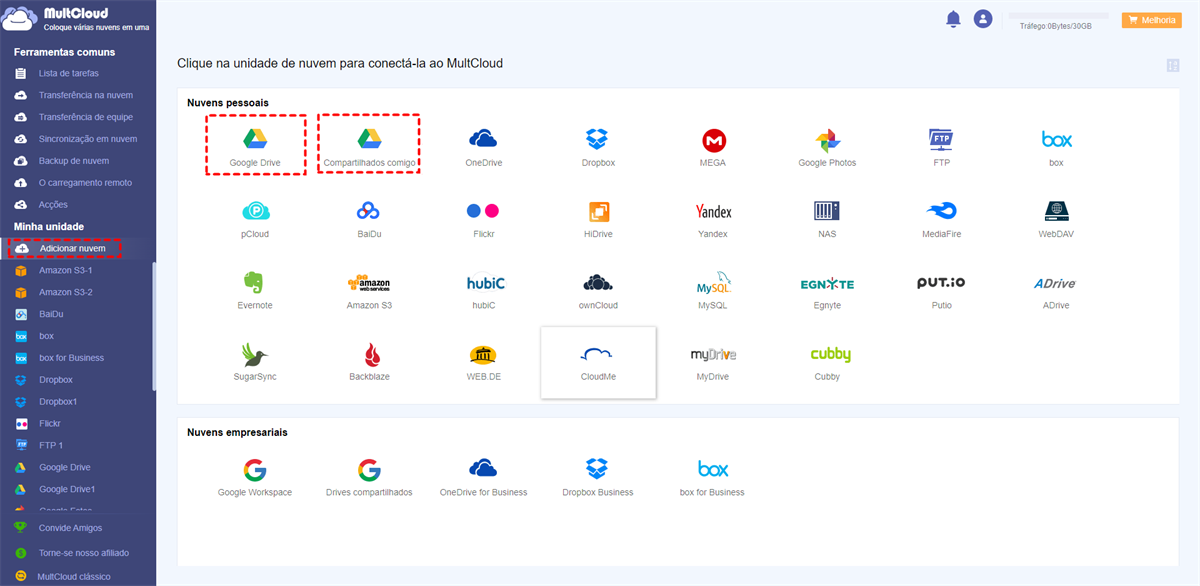Select the FTP connection icon

click(x=941, y=139)
